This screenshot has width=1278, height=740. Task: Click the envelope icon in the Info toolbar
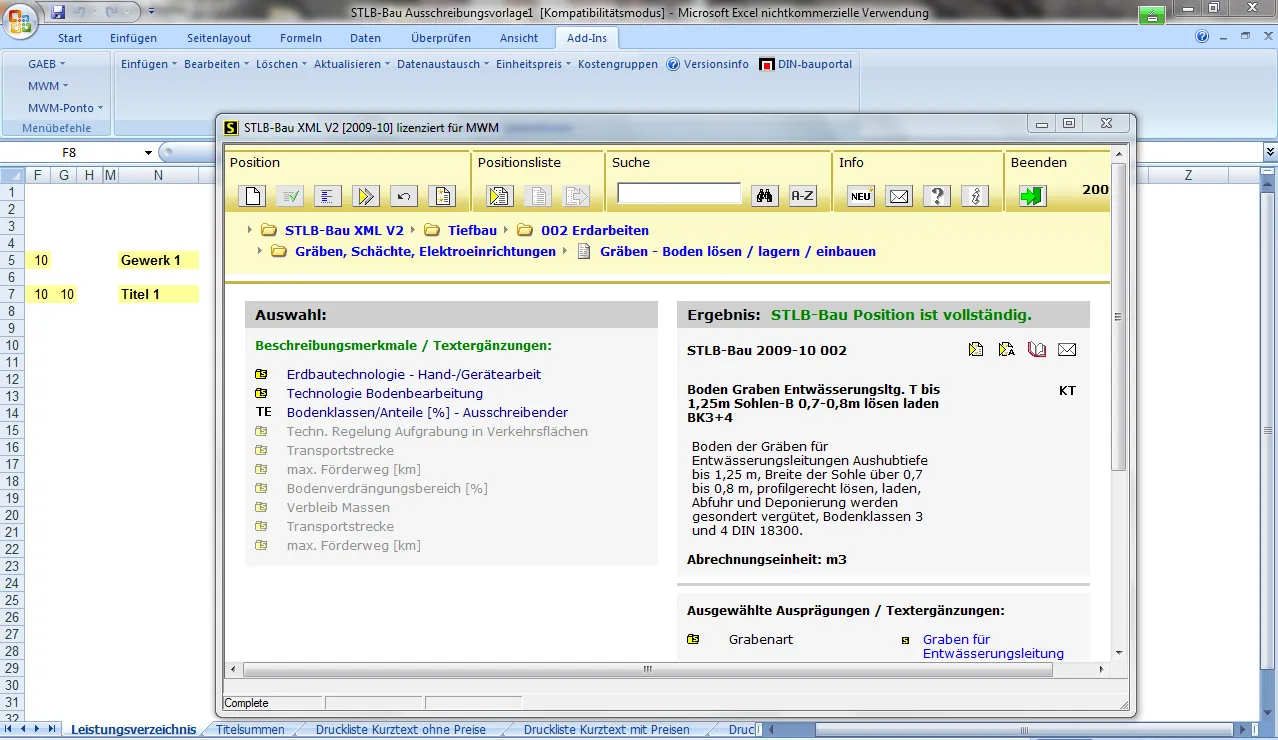point(899,196)
